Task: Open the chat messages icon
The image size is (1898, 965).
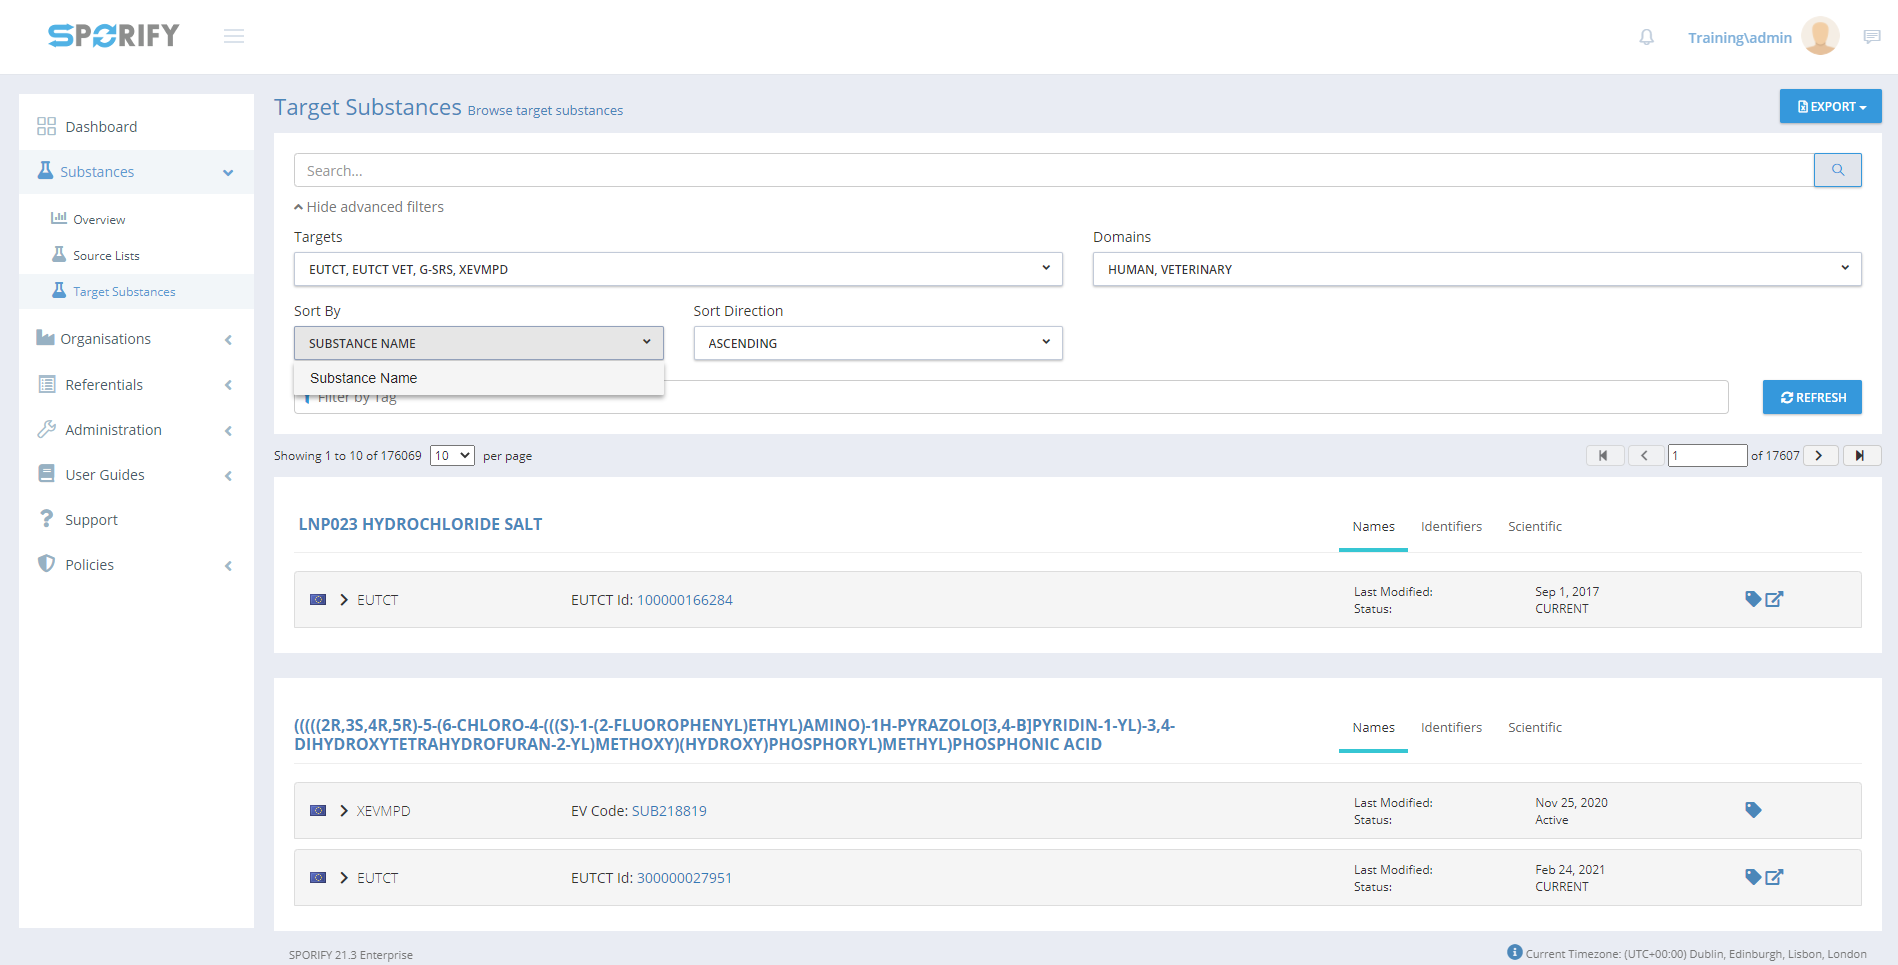Action: pyautogui.click(x=1872, y=37)
